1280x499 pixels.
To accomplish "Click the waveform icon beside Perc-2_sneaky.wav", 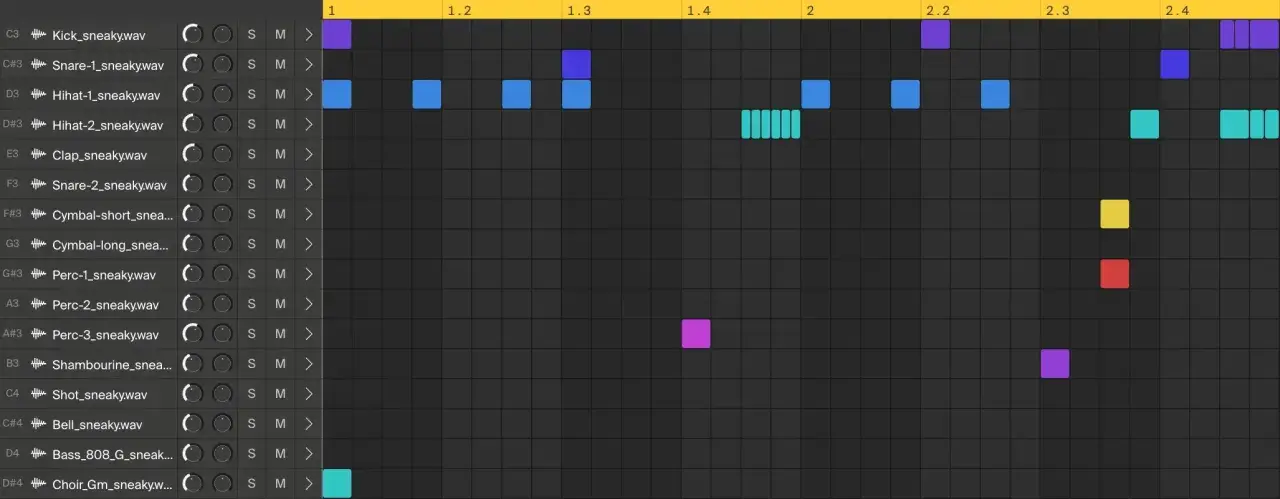I will click(39, 304).
